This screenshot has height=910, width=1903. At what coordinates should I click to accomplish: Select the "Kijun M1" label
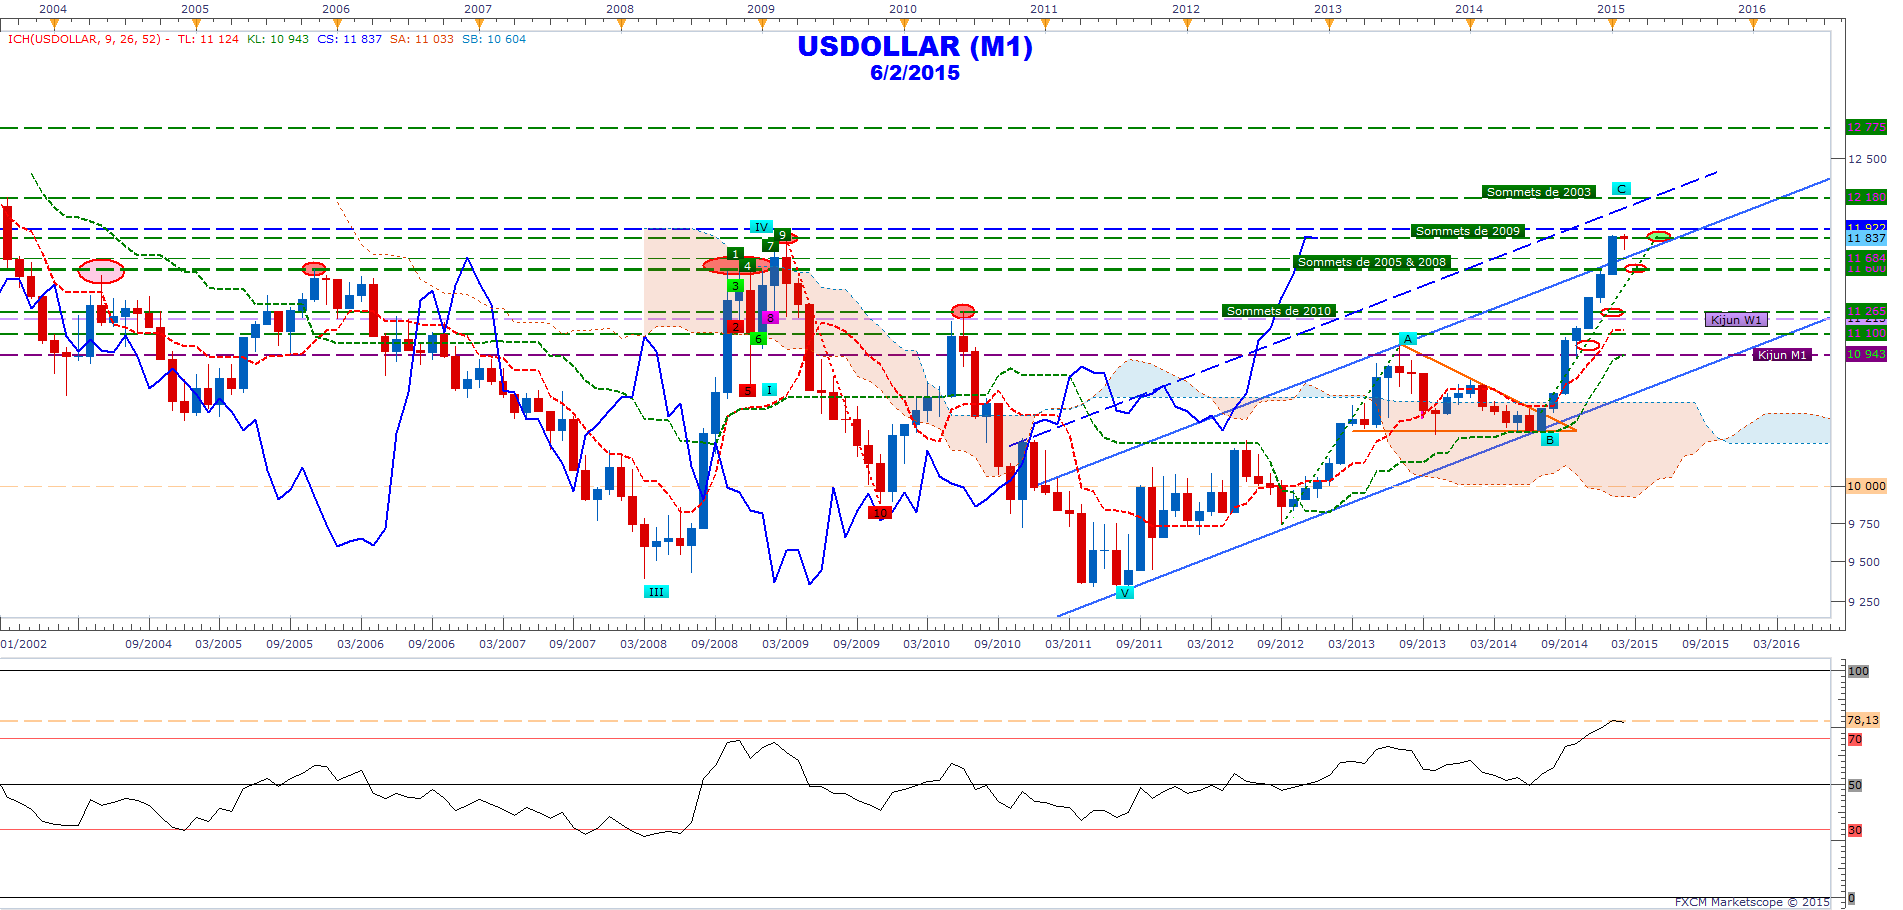click(1782, 355)
